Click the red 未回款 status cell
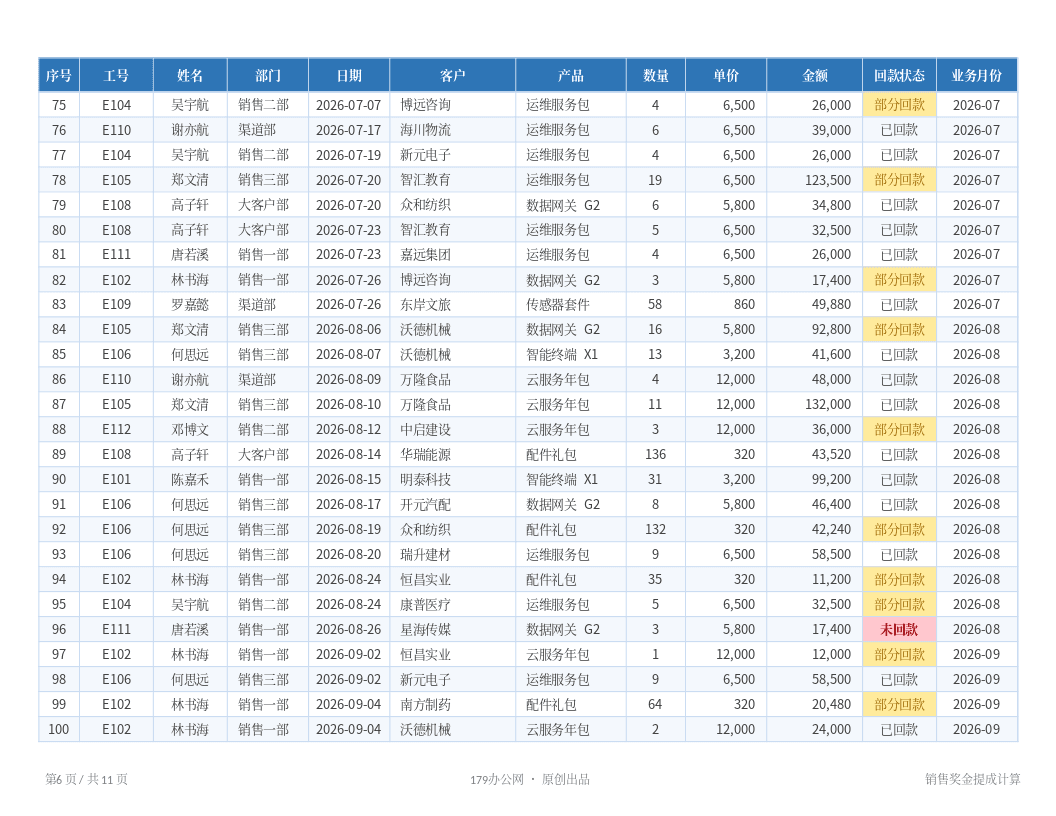The image size is (1056, 816). tap(899, 630)
